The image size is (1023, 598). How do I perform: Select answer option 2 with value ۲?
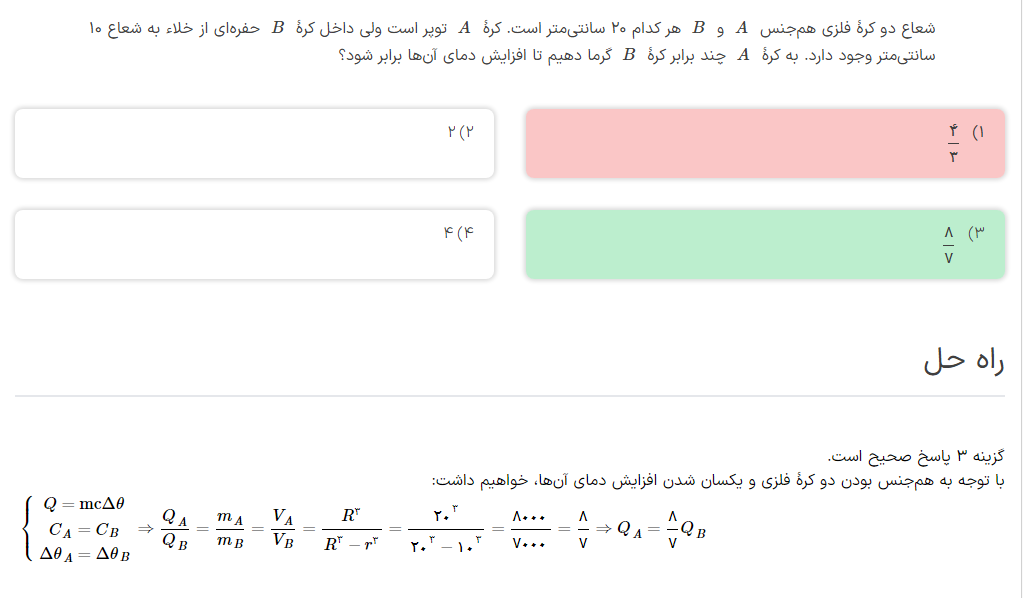tap(254, 143)
